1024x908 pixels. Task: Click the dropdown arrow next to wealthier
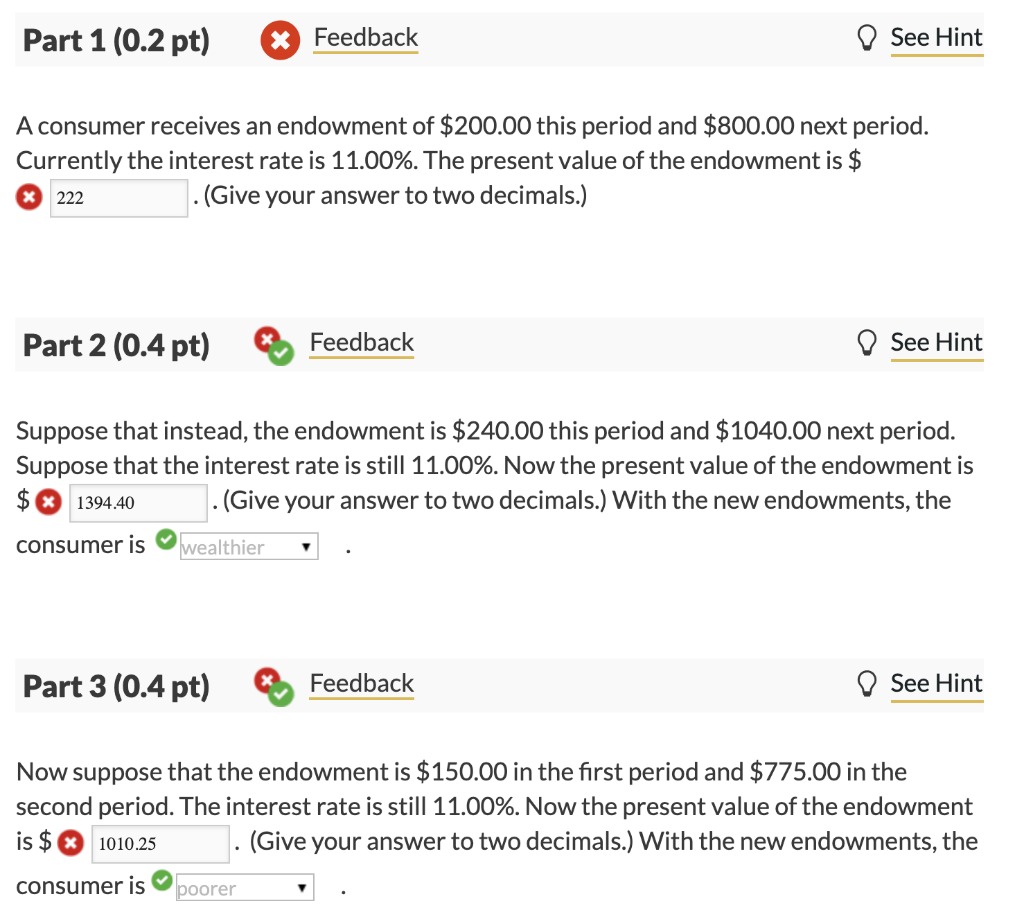click(308, 546)
